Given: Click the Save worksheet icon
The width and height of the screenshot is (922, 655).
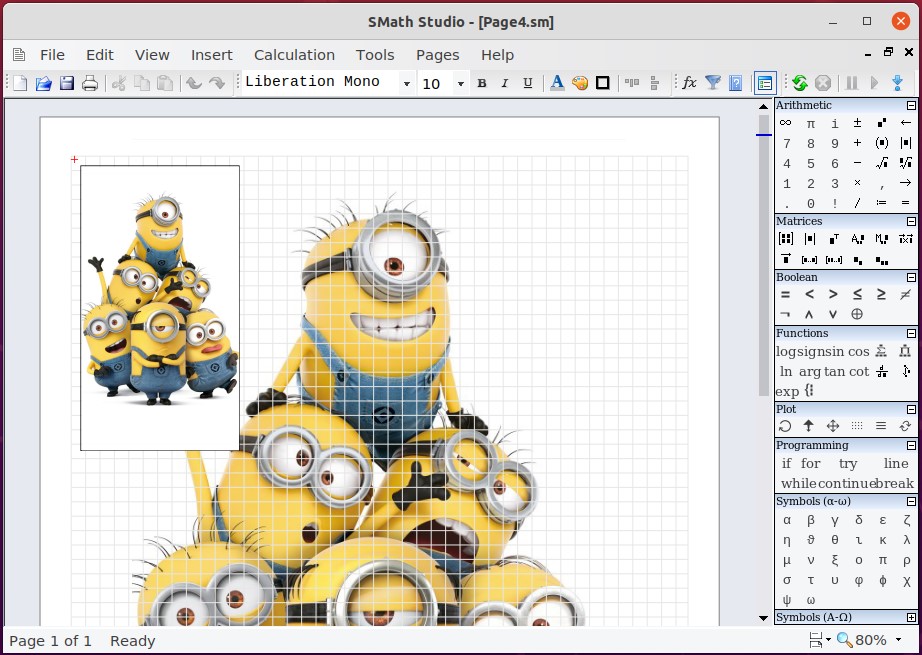Looking at the screenshot, I should (x=67, y=83).
